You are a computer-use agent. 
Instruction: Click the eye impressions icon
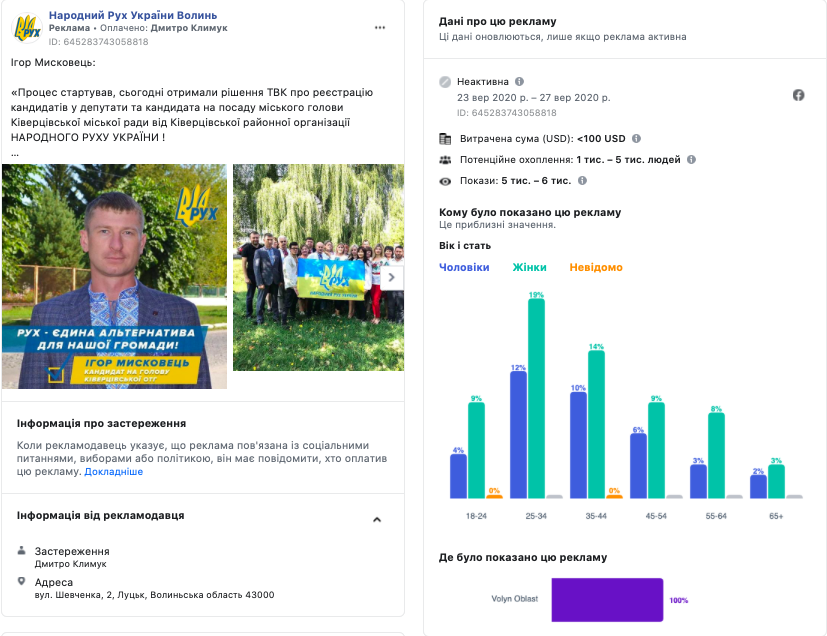coord(445,181)
